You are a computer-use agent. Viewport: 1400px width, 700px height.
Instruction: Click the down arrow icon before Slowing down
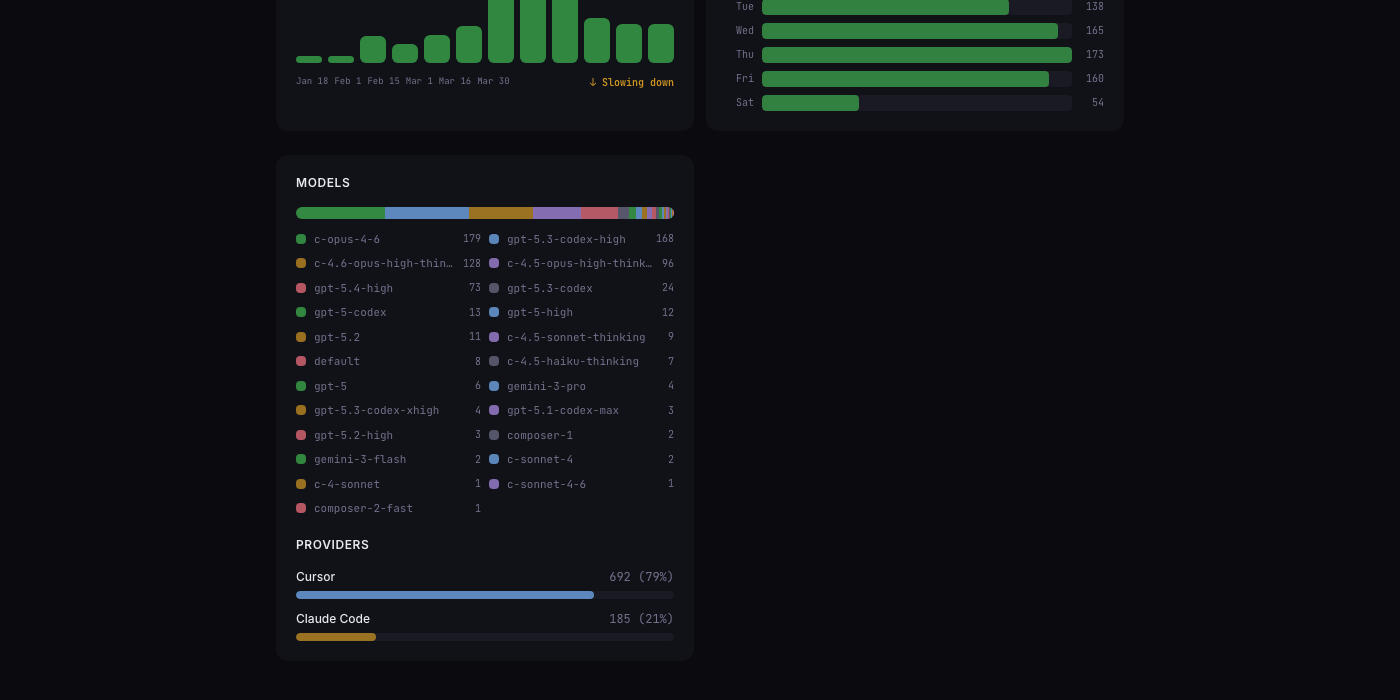pos(593,82)
